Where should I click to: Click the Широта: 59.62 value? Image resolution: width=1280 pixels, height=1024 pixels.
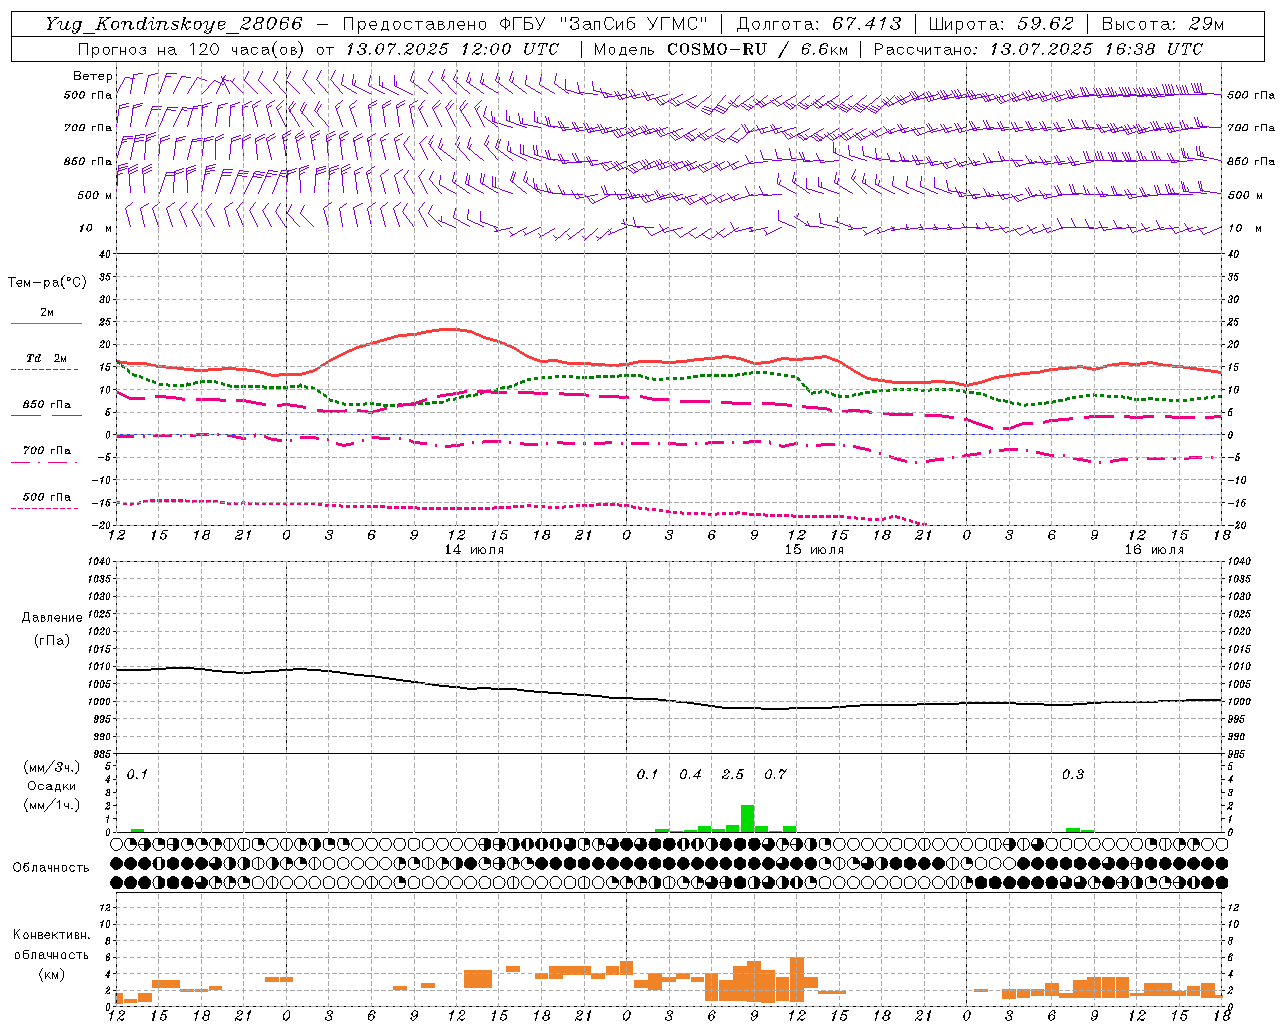tap(1001, 24)
